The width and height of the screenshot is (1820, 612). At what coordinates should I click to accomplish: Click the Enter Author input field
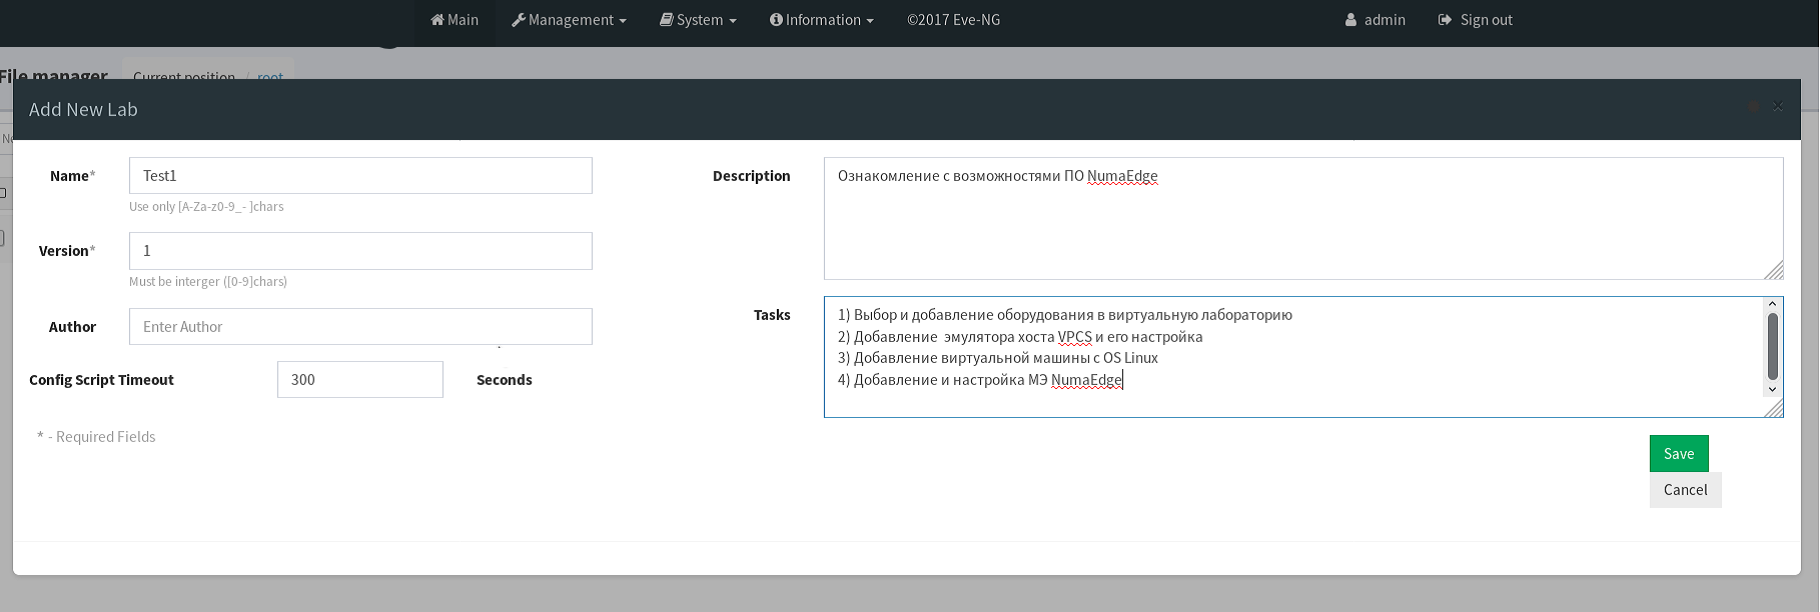360,327
